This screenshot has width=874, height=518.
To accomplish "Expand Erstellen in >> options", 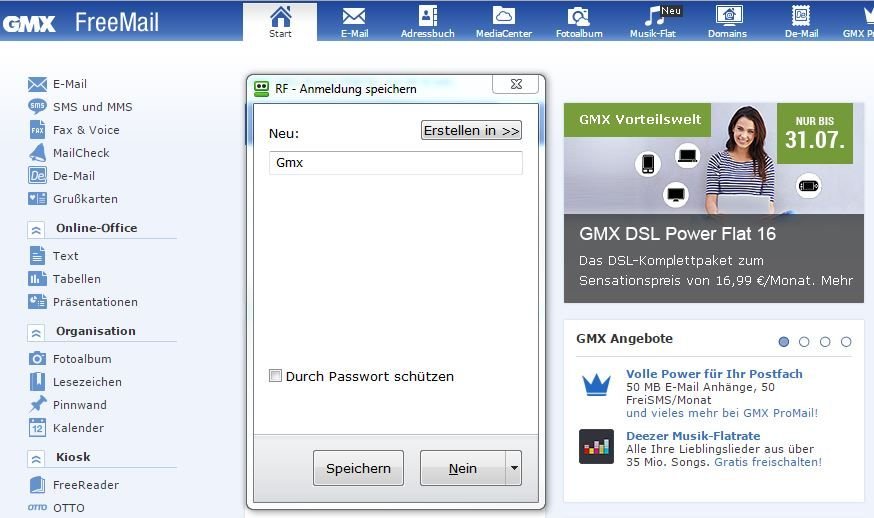I will coord(472,130).
